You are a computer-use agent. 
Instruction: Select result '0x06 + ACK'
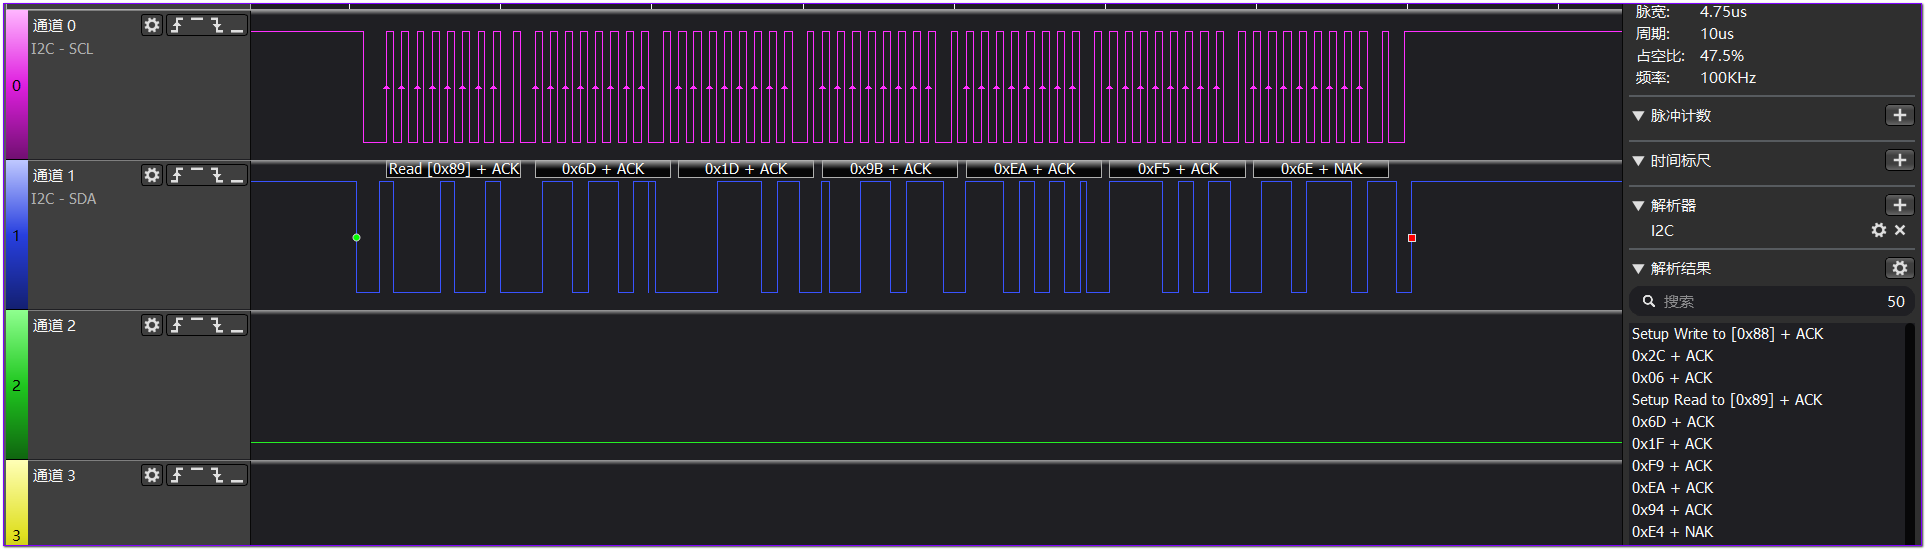click(x=1672, y=378)
